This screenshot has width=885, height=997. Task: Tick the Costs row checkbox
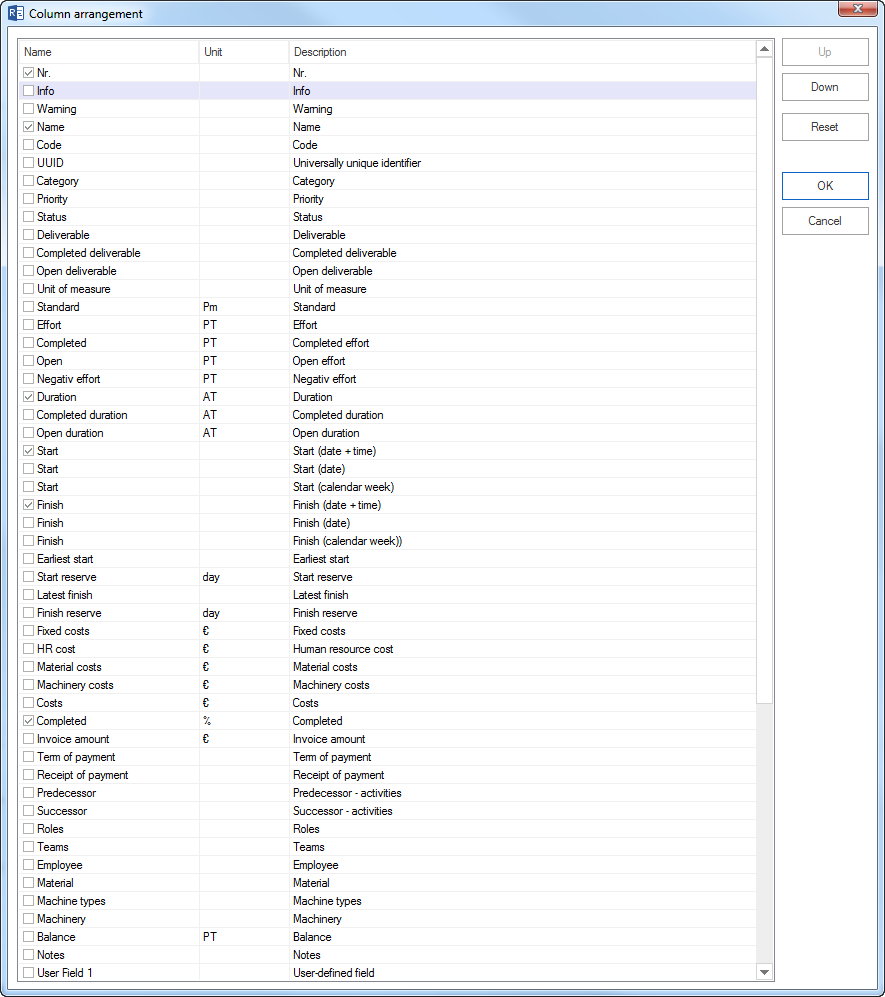coord(29,703)
